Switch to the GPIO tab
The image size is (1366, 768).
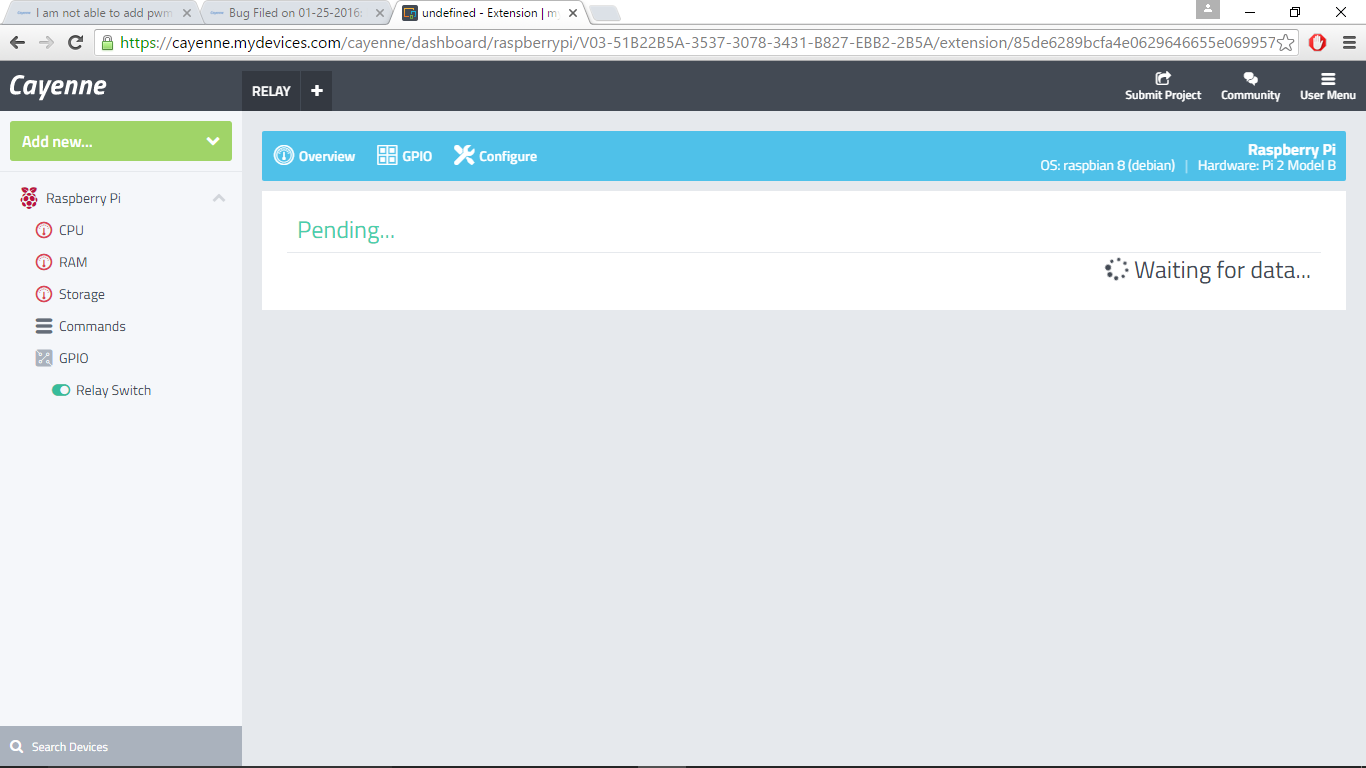click(404, 156)
